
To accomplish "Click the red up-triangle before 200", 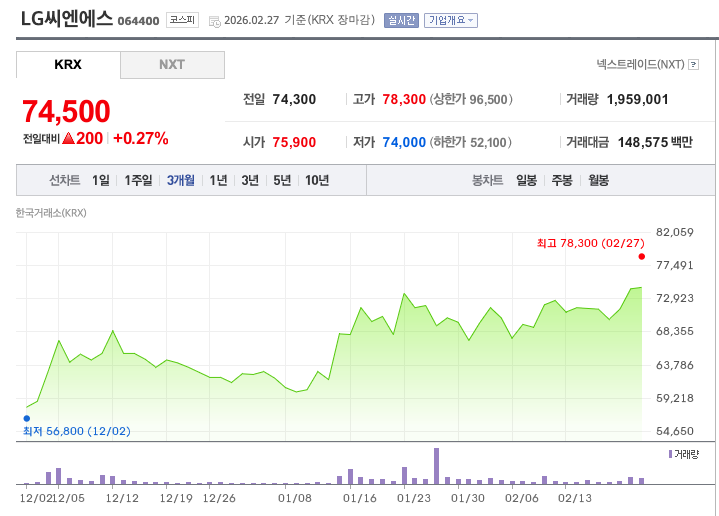I will pos(68,138).
